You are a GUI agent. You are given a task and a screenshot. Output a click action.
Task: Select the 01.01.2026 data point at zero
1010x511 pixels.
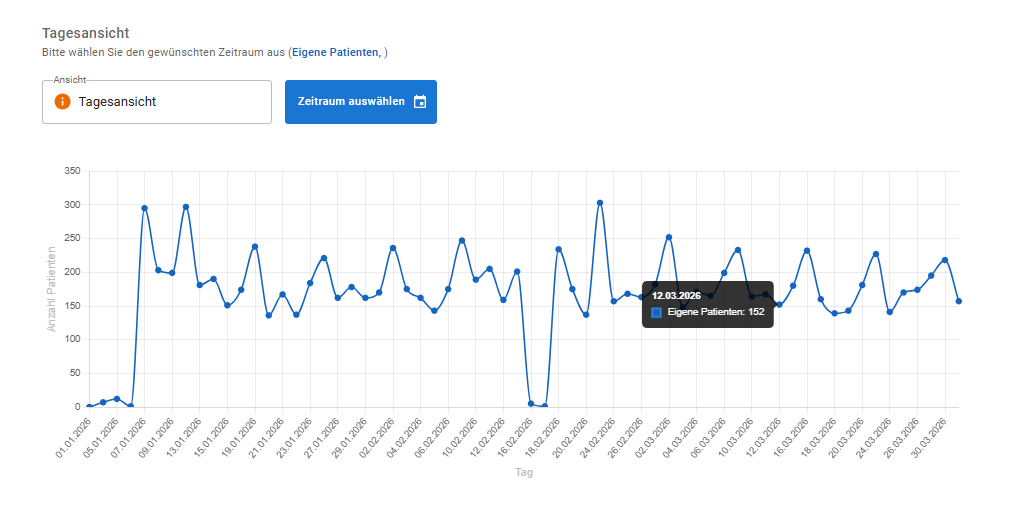[89, 407]
